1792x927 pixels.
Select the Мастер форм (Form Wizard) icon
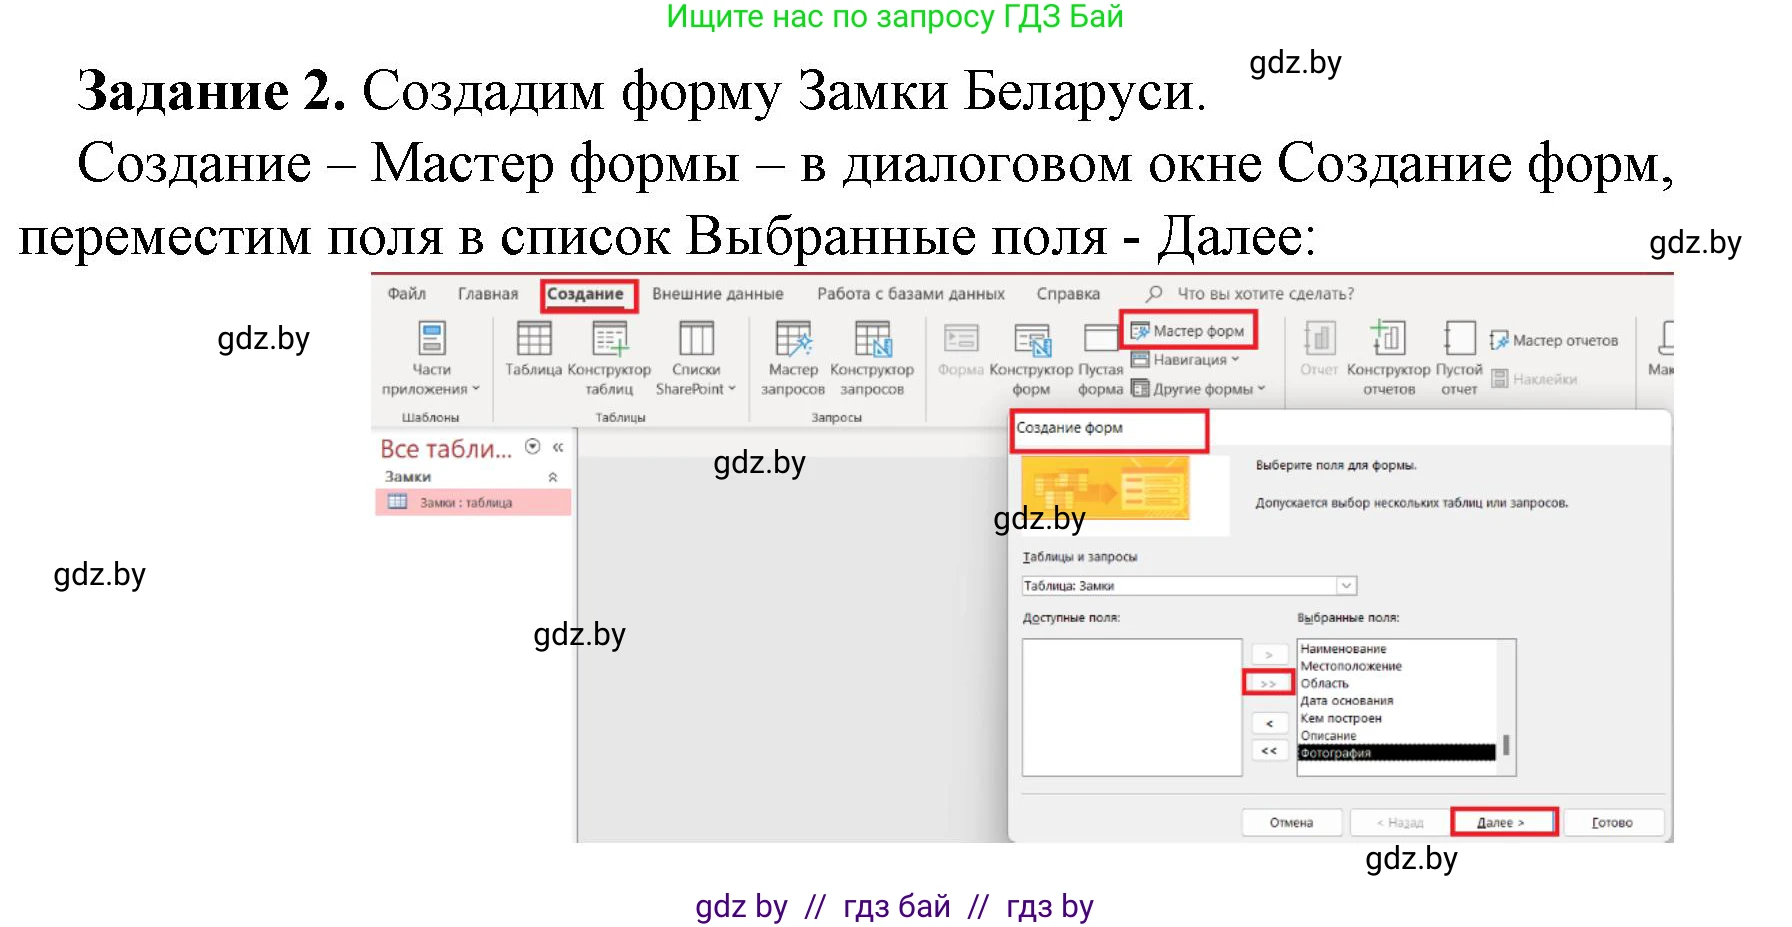(1189, 330)
